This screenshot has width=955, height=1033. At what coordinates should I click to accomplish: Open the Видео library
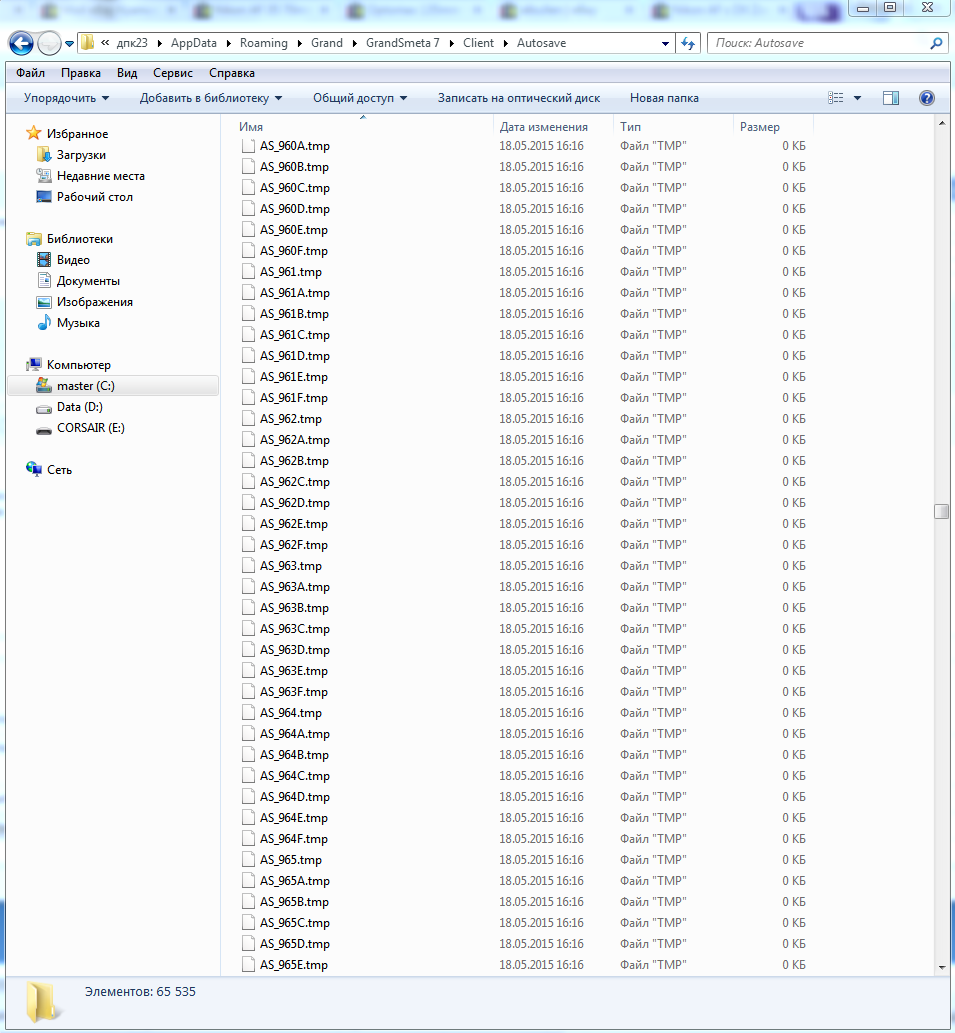(x=72, y=260)
